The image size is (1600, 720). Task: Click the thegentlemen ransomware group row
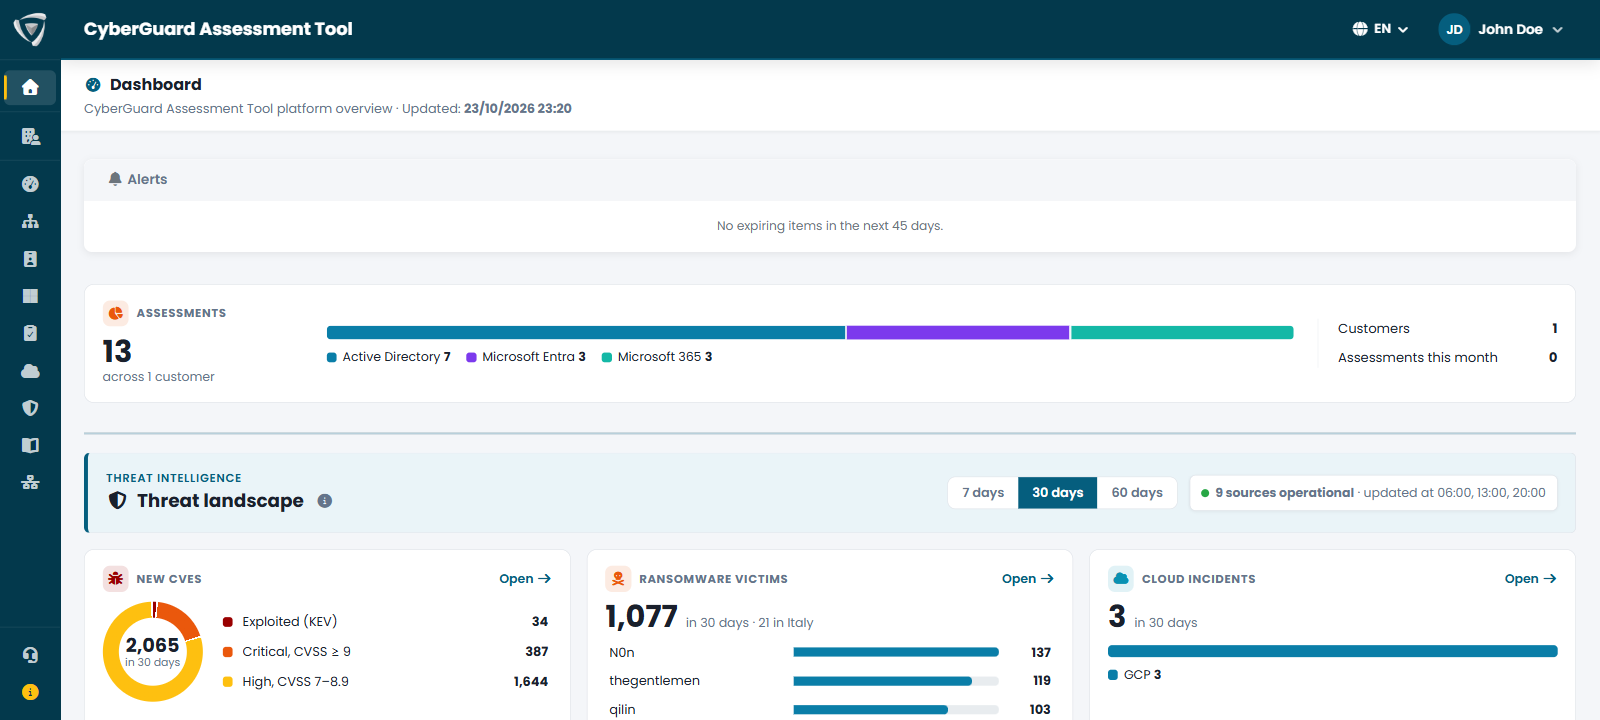(x=830, y=680)
